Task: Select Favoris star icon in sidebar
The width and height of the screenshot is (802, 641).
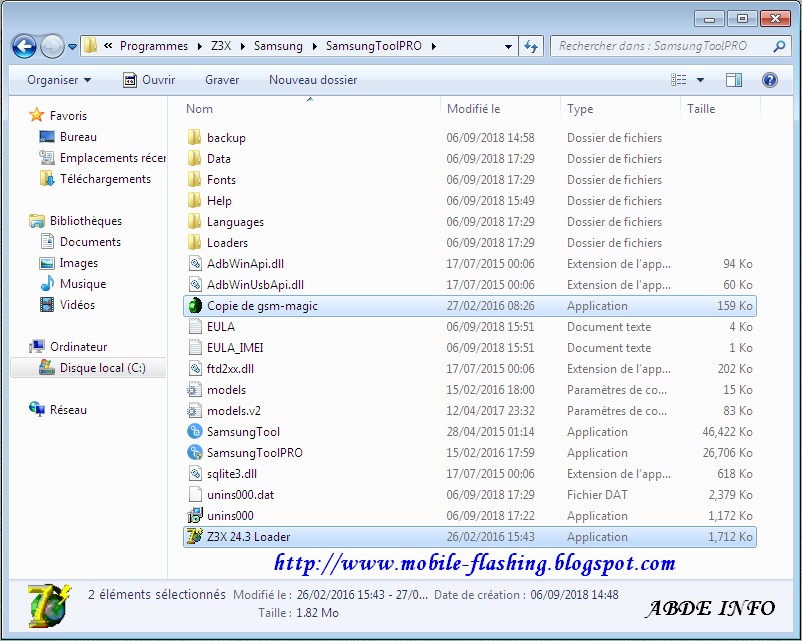Action: (37, 115)
